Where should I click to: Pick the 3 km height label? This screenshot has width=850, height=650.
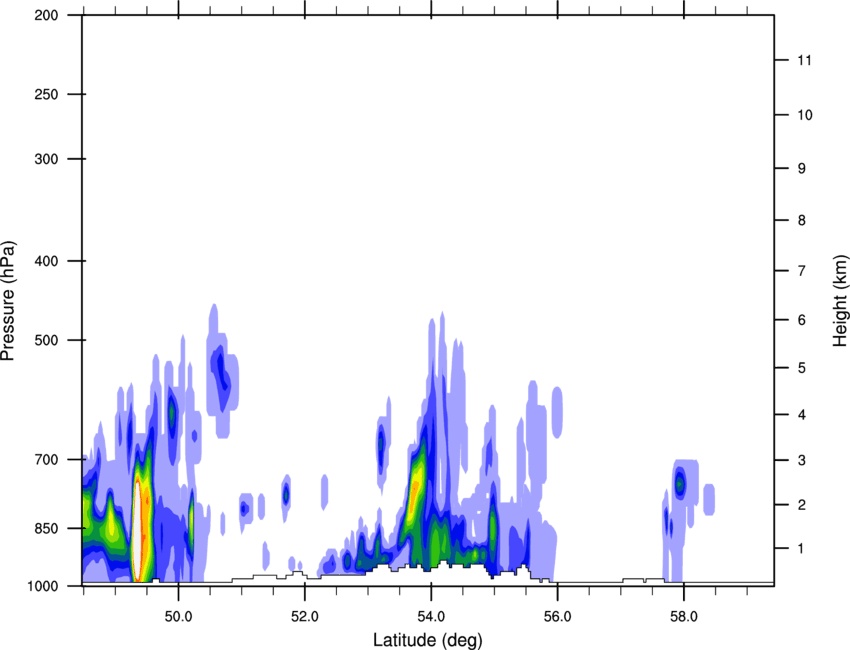[802, 460]
